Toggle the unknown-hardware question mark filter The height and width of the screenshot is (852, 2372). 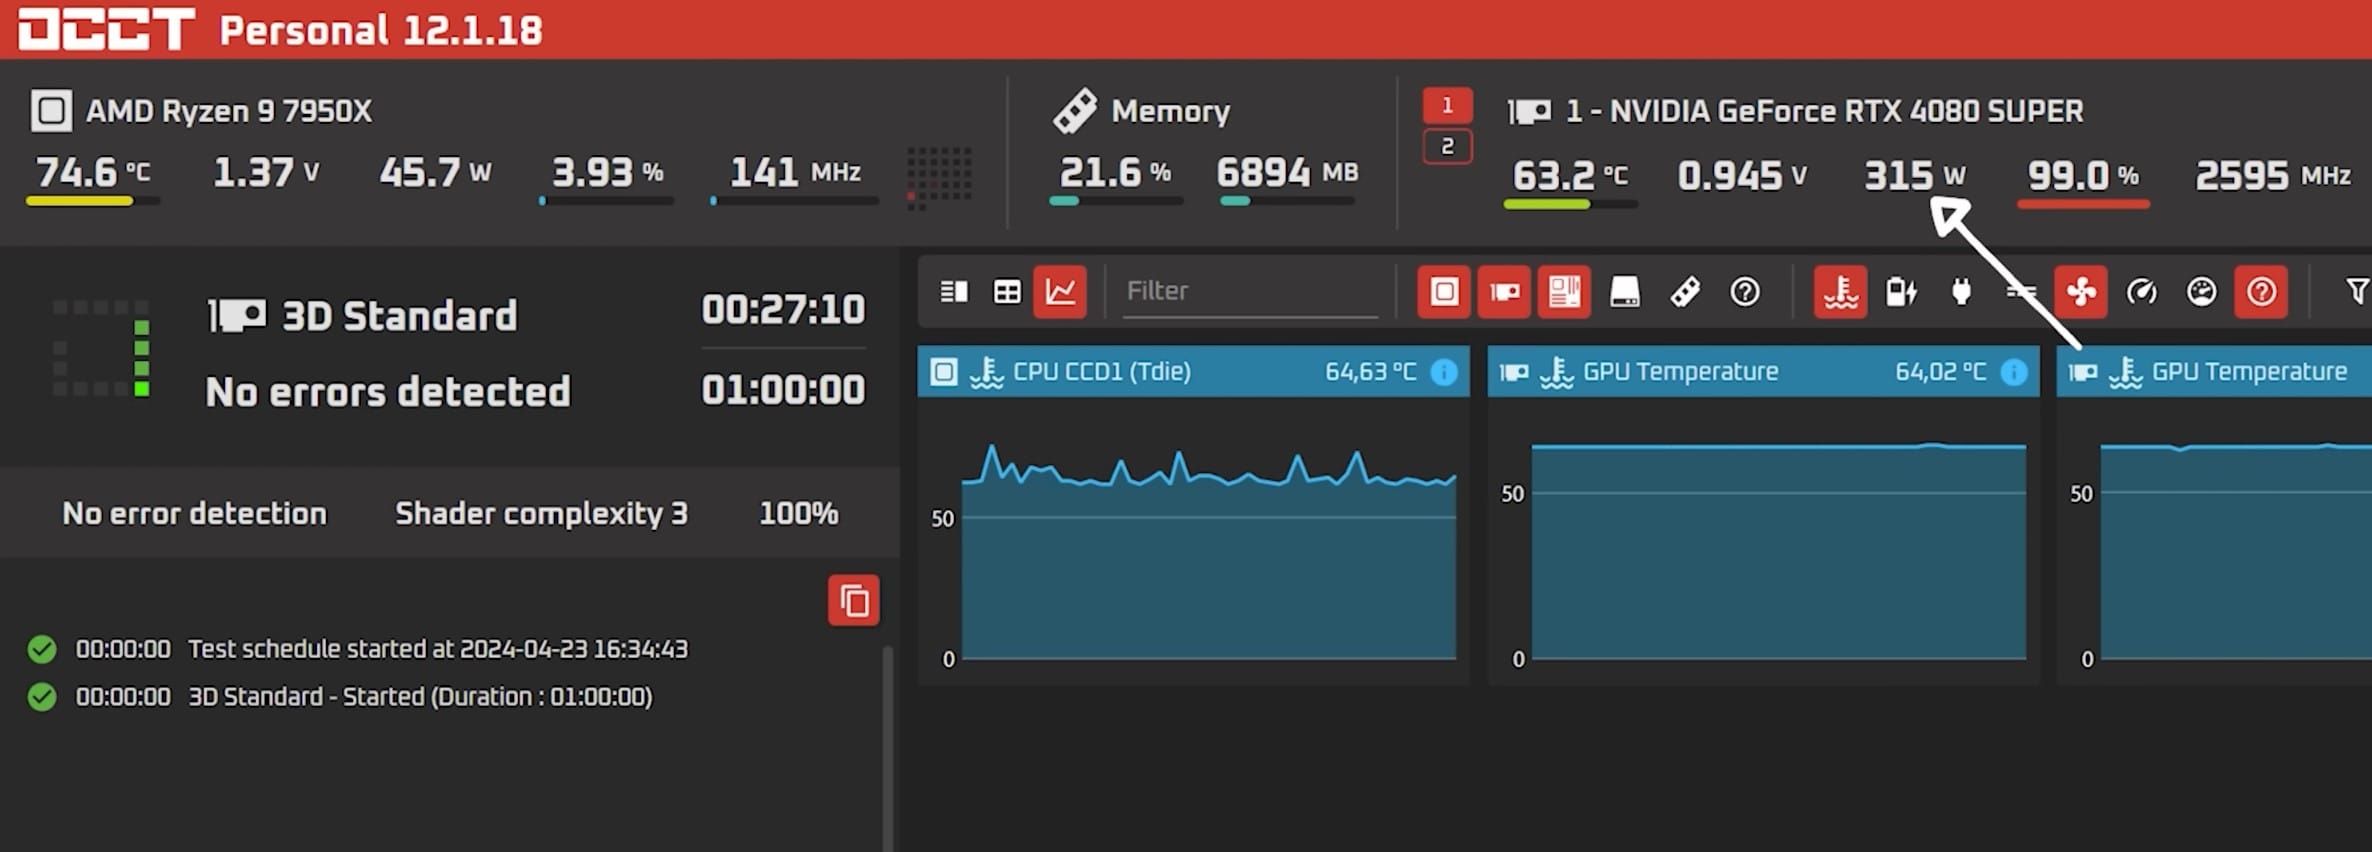1745,292
